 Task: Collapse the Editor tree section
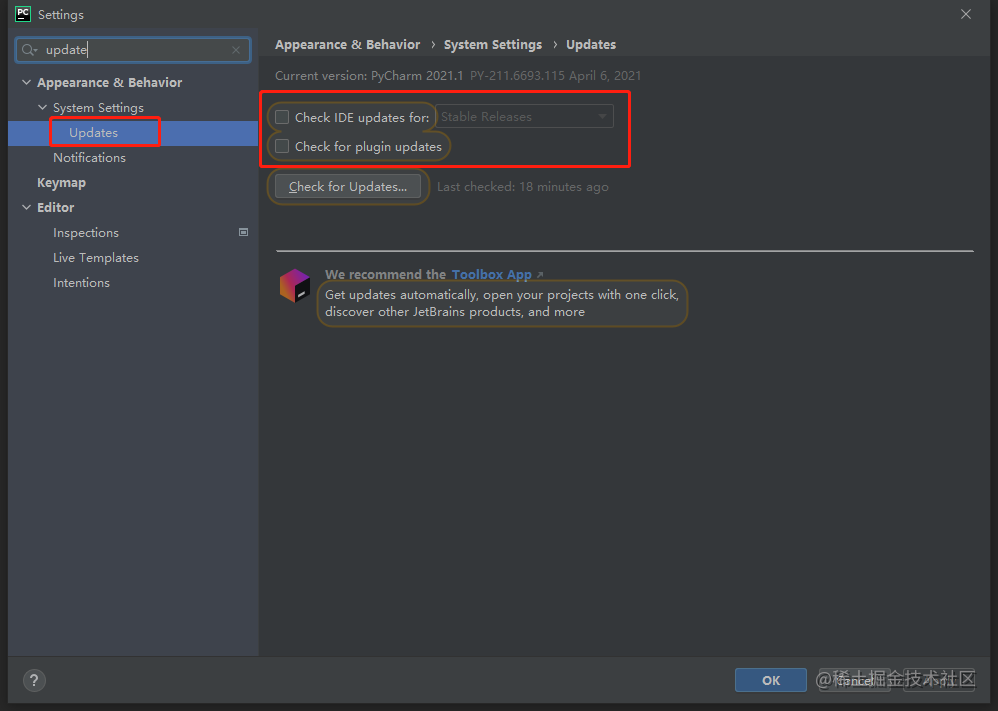(x=26, y=207)
